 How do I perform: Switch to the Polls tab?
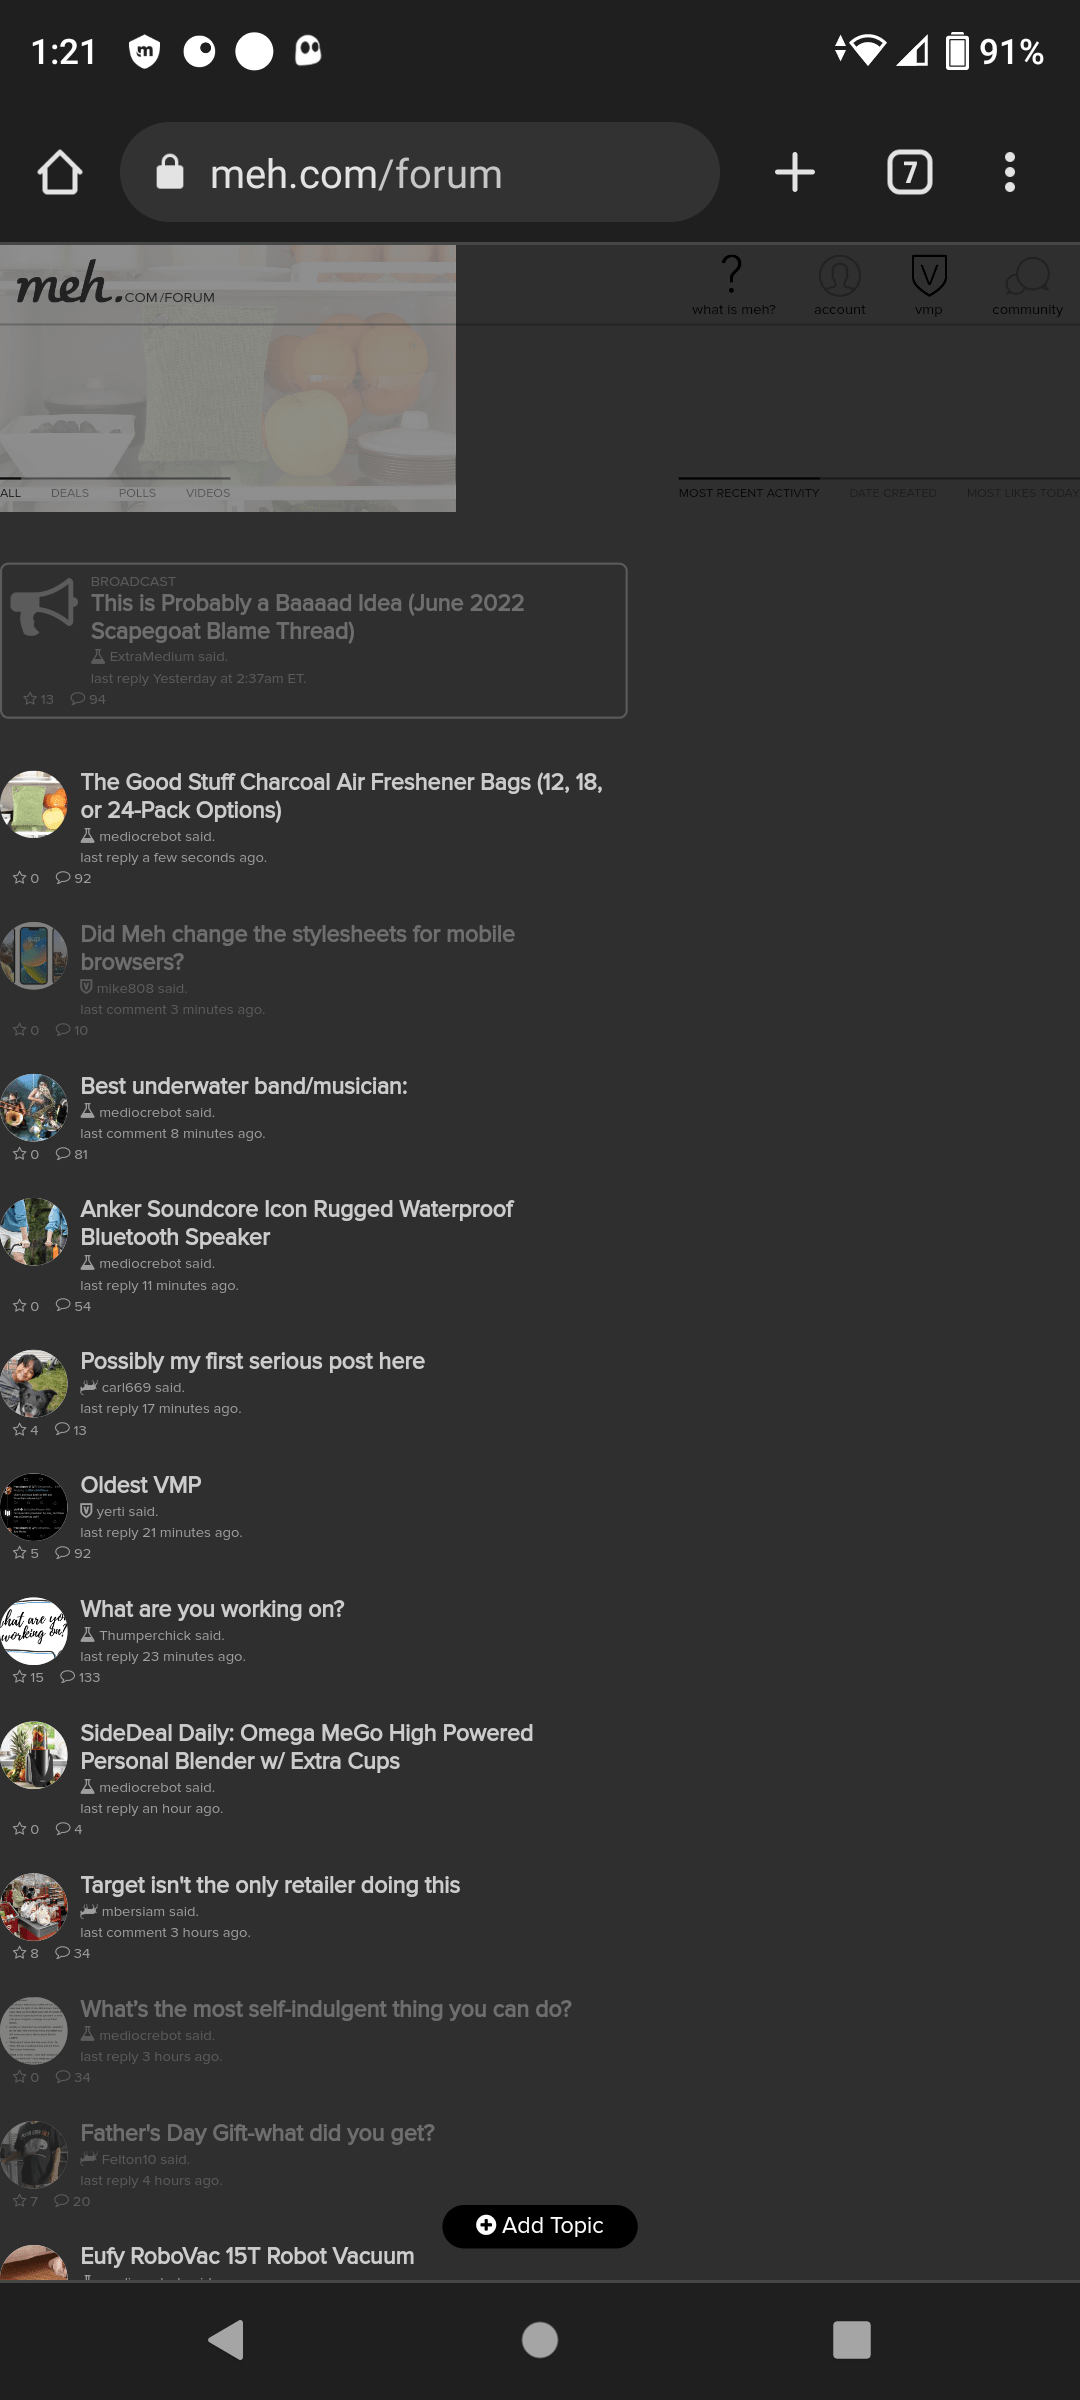pos(137,493)
